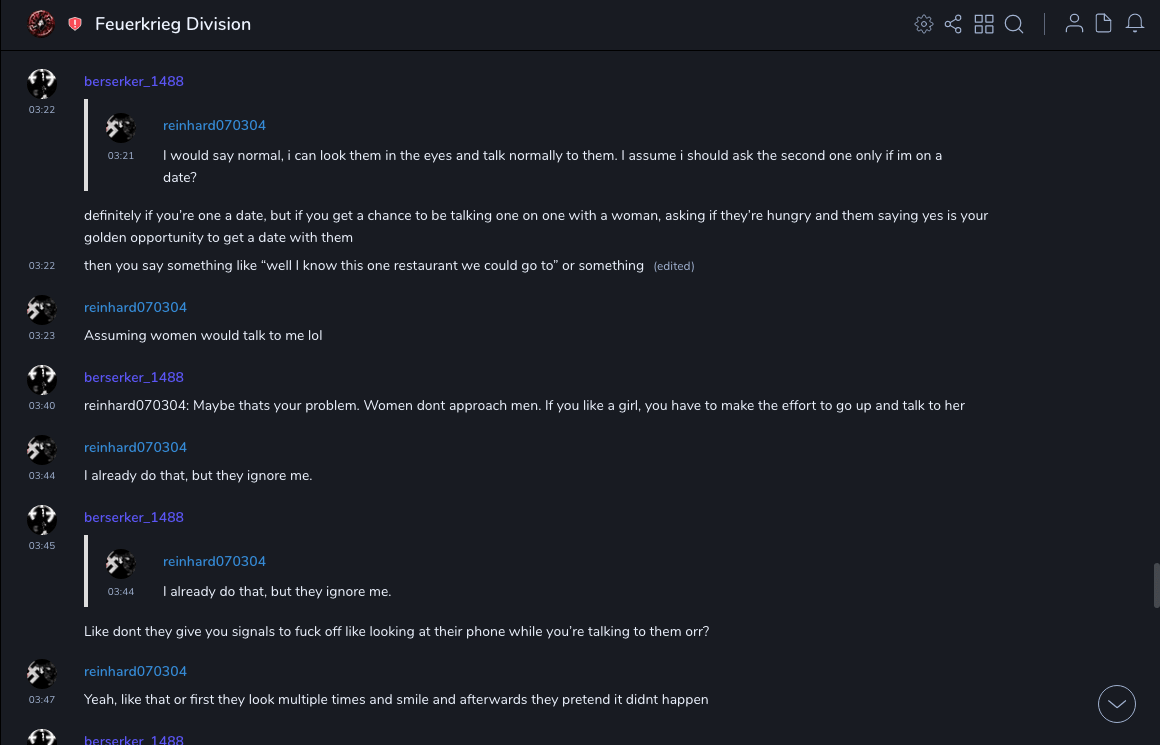Click berserker_1488 username on first message
This screenshot has height=745, width=1160.
pos(134,81)
